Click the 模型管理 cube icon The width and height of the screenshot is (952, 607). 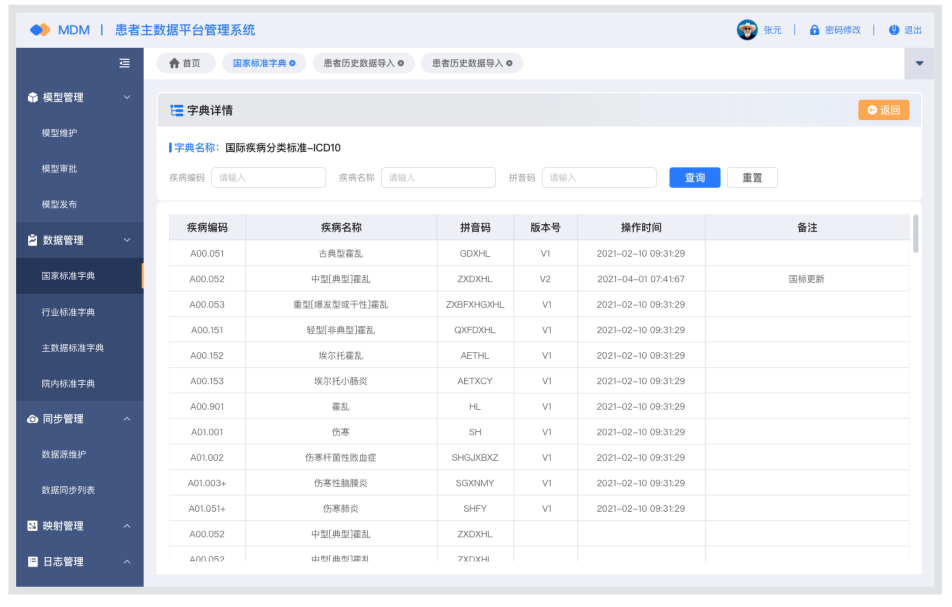coord(33,97)
